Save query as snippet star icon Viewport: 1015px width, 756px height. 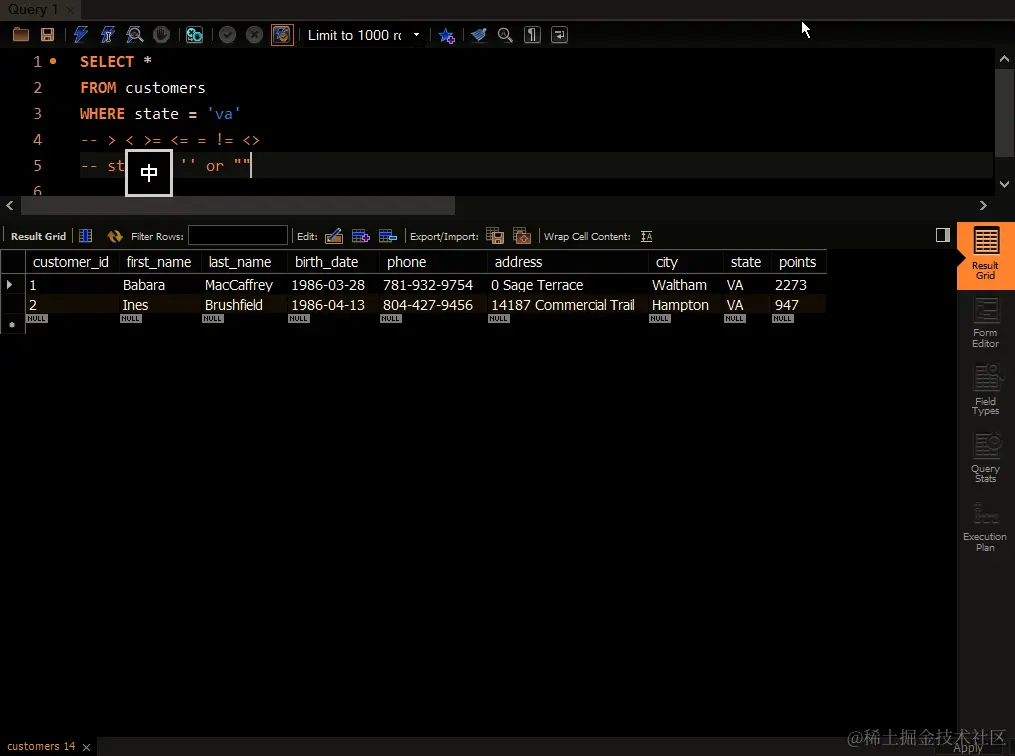click(447, 35)
